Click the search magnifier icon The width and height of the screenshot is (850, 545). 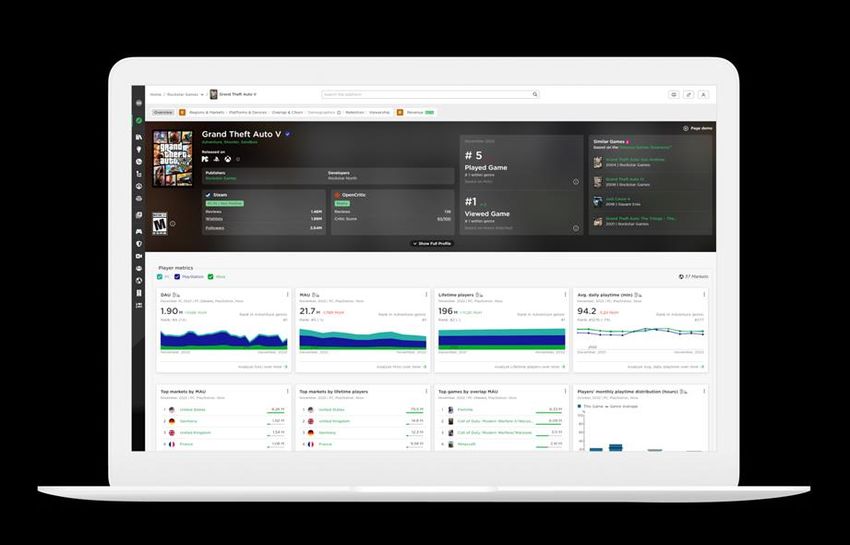click(535, 94)
